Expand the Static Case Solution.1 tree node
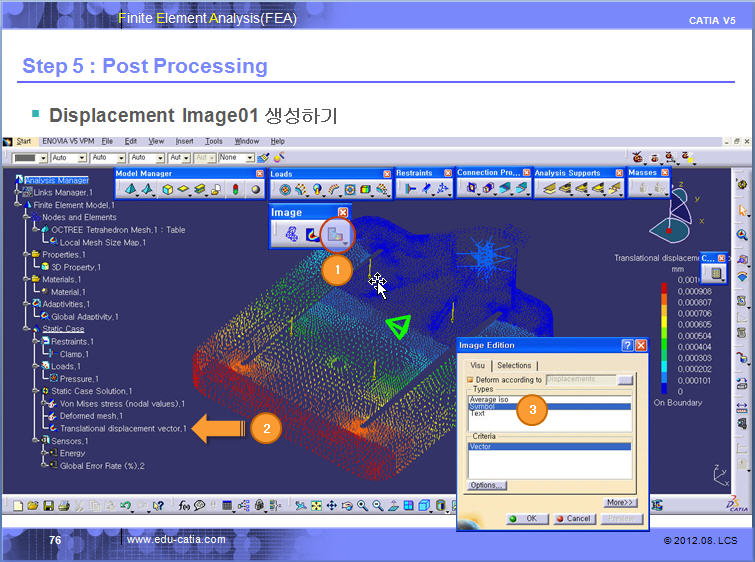755x562 pixels. pyautogui.click(x=36, y=391)
